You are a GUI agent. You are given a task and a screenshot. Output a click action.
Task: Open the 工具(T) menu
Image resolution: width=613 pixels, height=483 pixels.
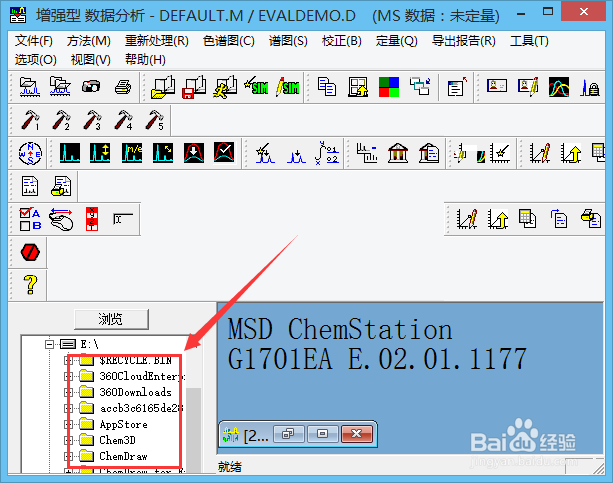pos(529,41)
